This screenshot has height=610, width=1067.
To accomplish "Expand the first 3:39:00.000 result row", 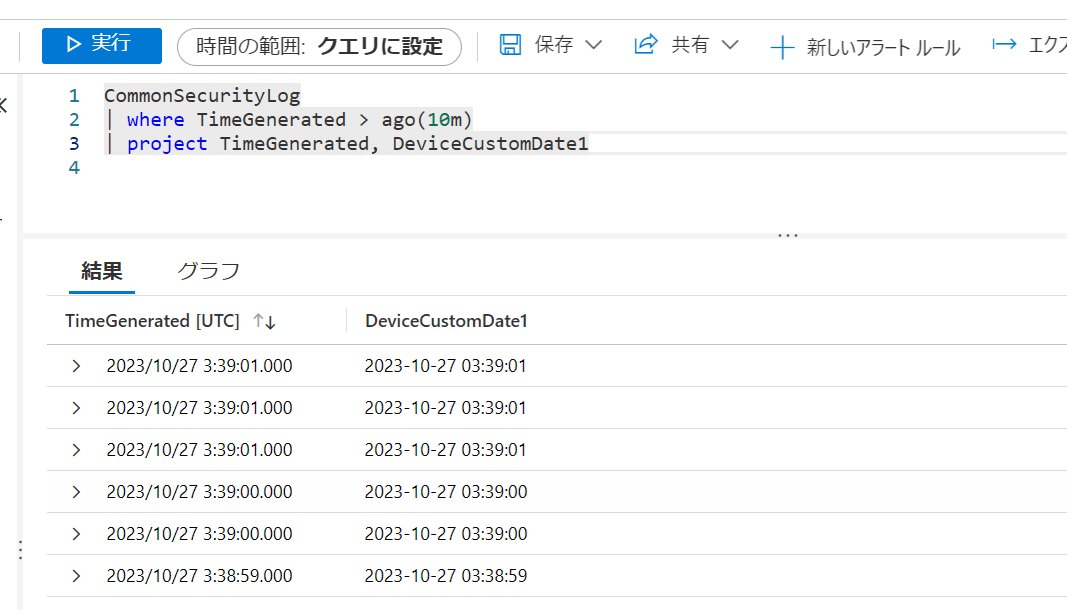I will pyautogui.click(x=76, y=492).
